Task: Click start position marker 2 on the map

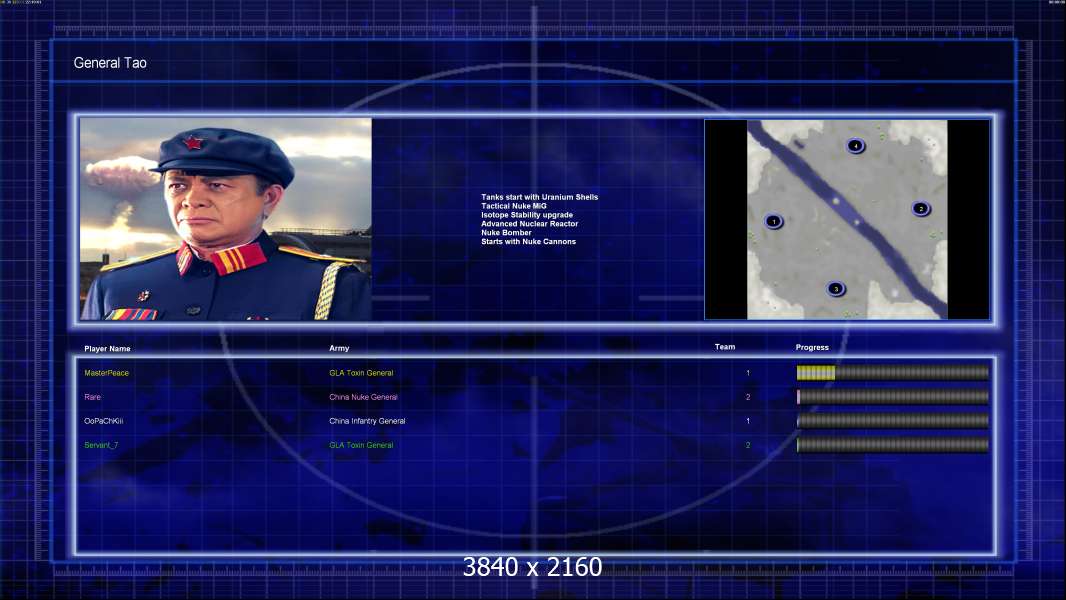Action: click(x=921, y=209)
